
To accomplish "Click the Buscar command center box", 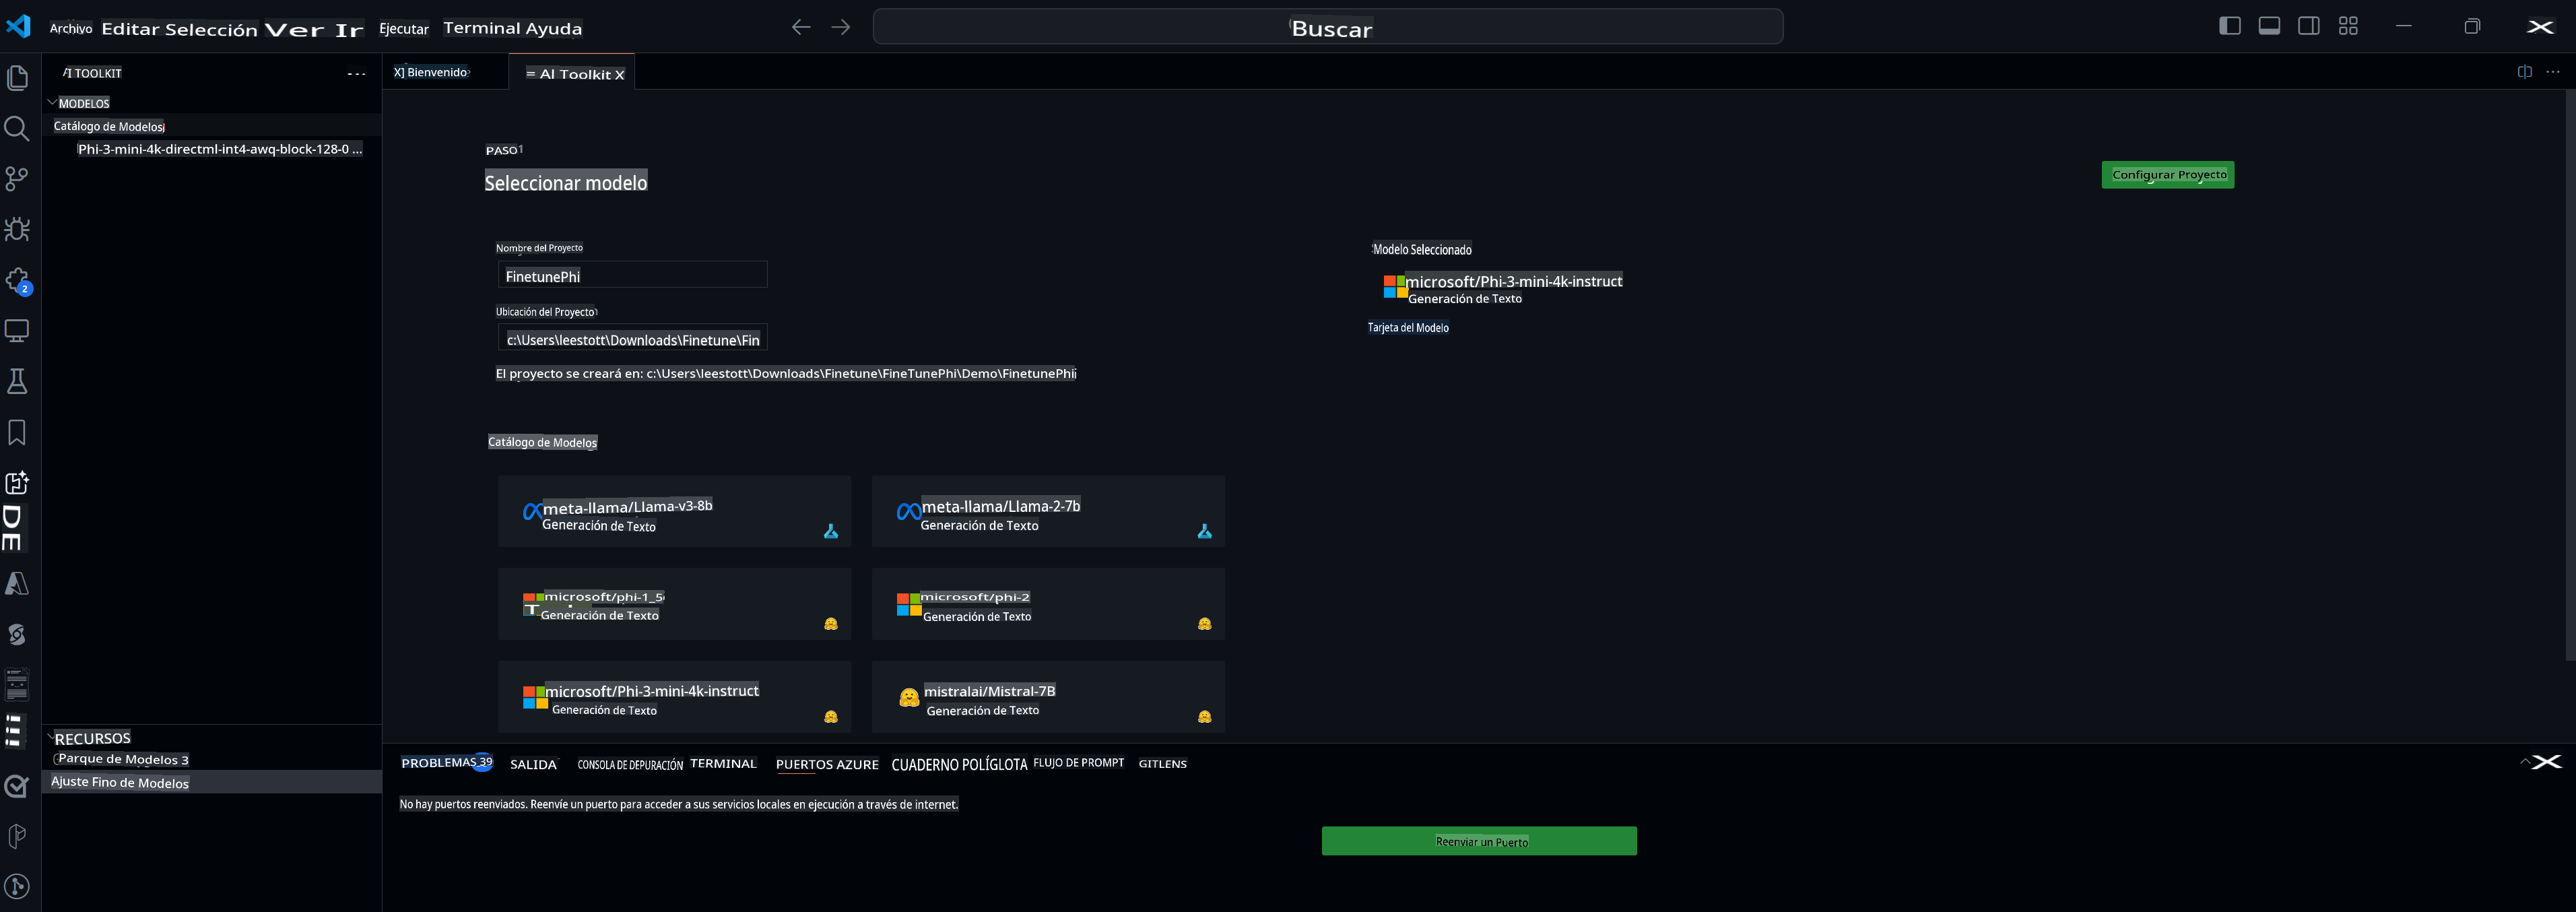I will [x=1327, y=27].
